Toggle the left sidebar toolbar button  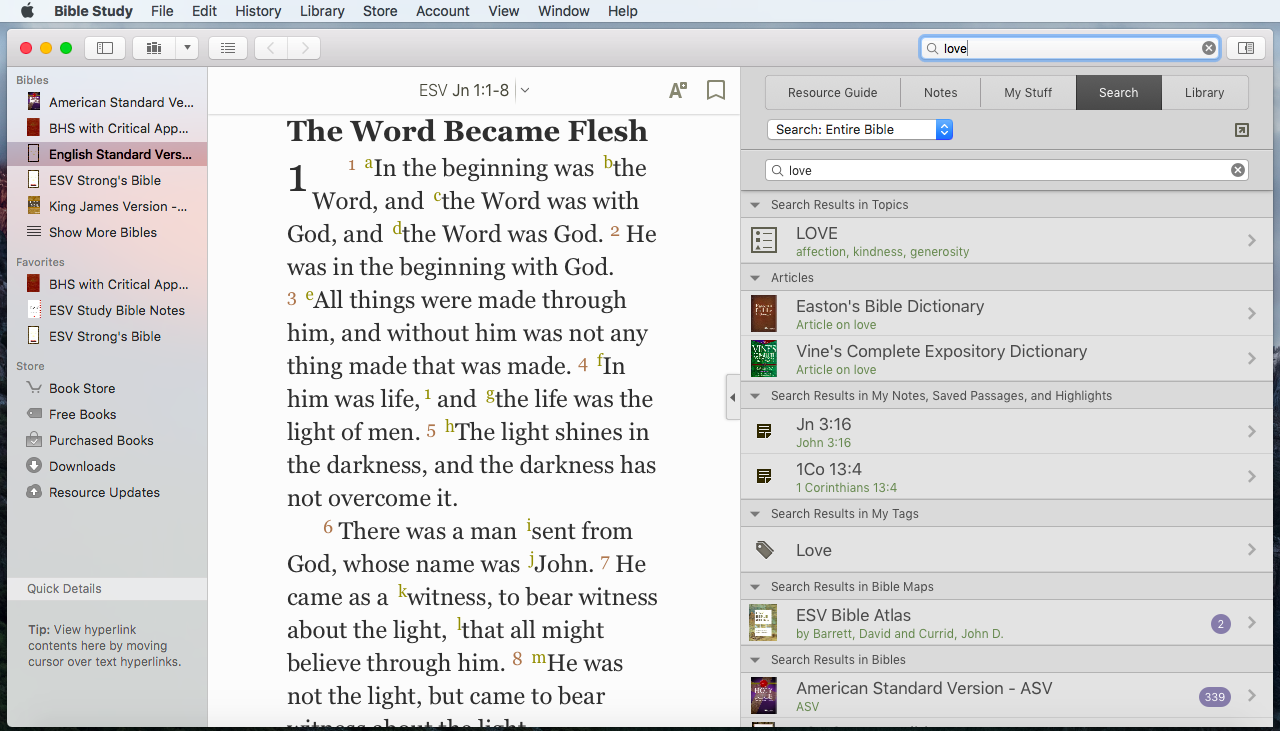point(105,47)
